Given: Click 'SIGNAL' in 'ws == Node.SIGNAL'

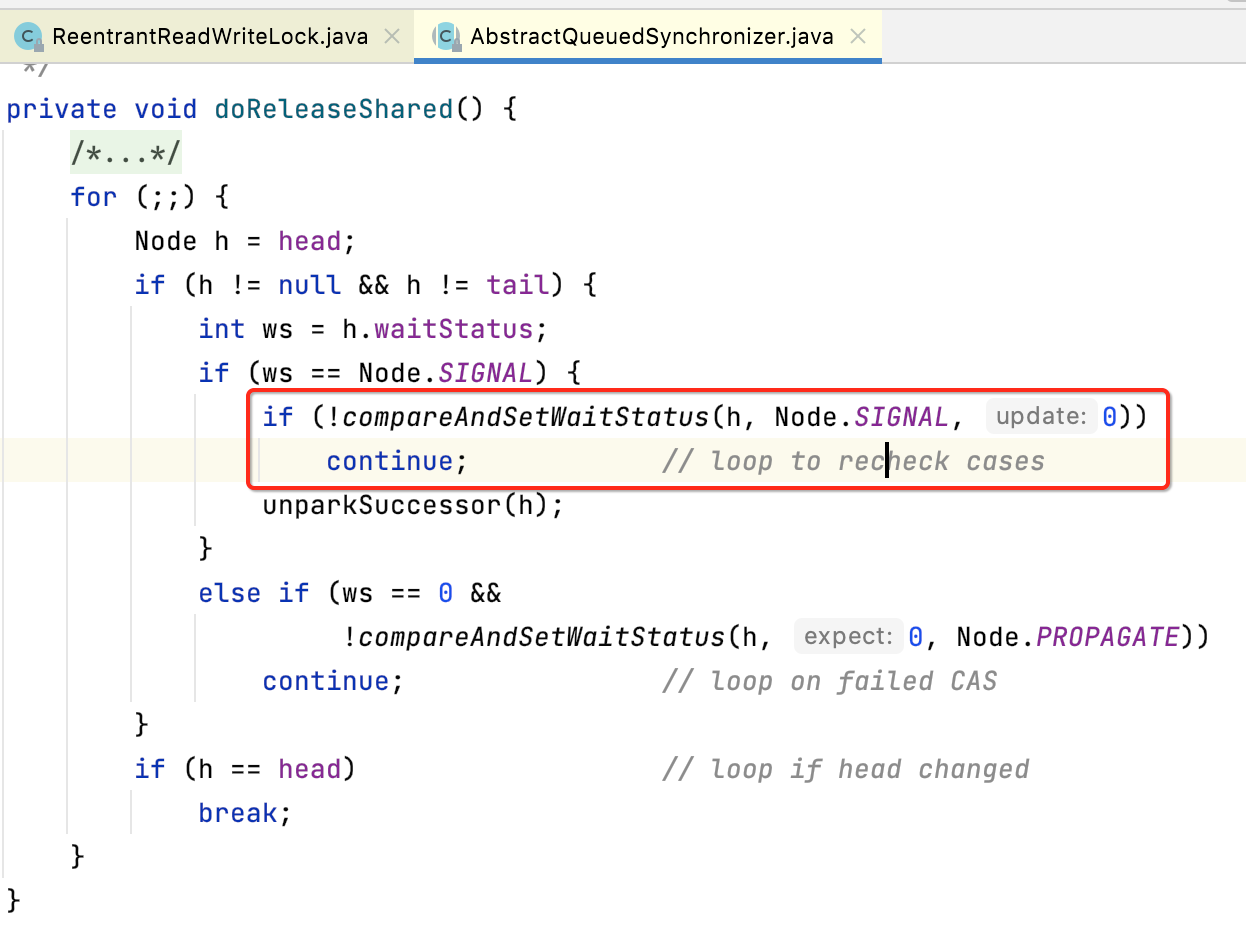Looking at the screenshot, I should pos(485,373).
